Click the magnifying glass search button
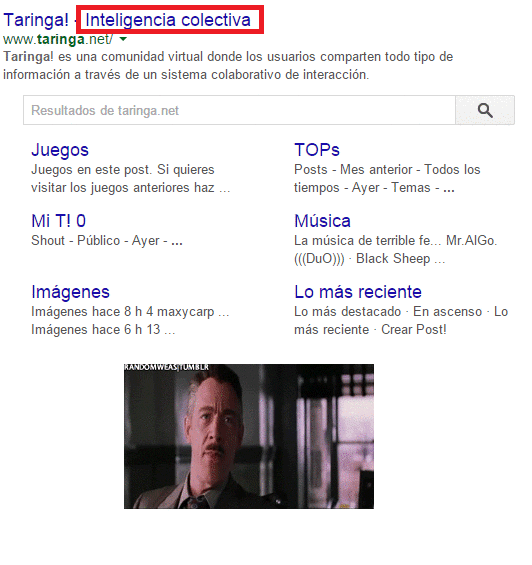This screenshot has height=565, width=532. [485, 110]
